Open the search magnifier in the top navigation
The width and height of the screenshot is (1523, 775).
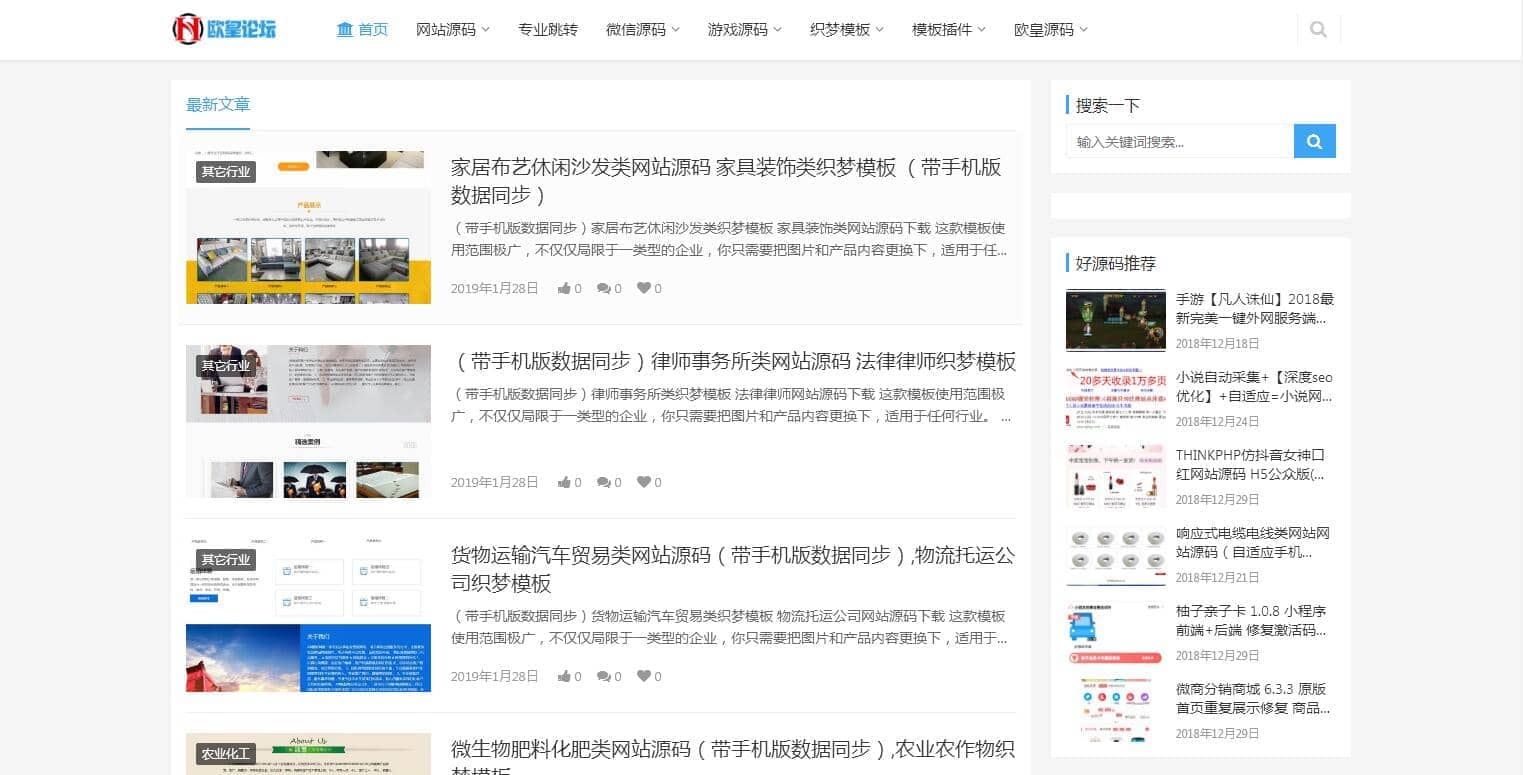pos(1318,30)
